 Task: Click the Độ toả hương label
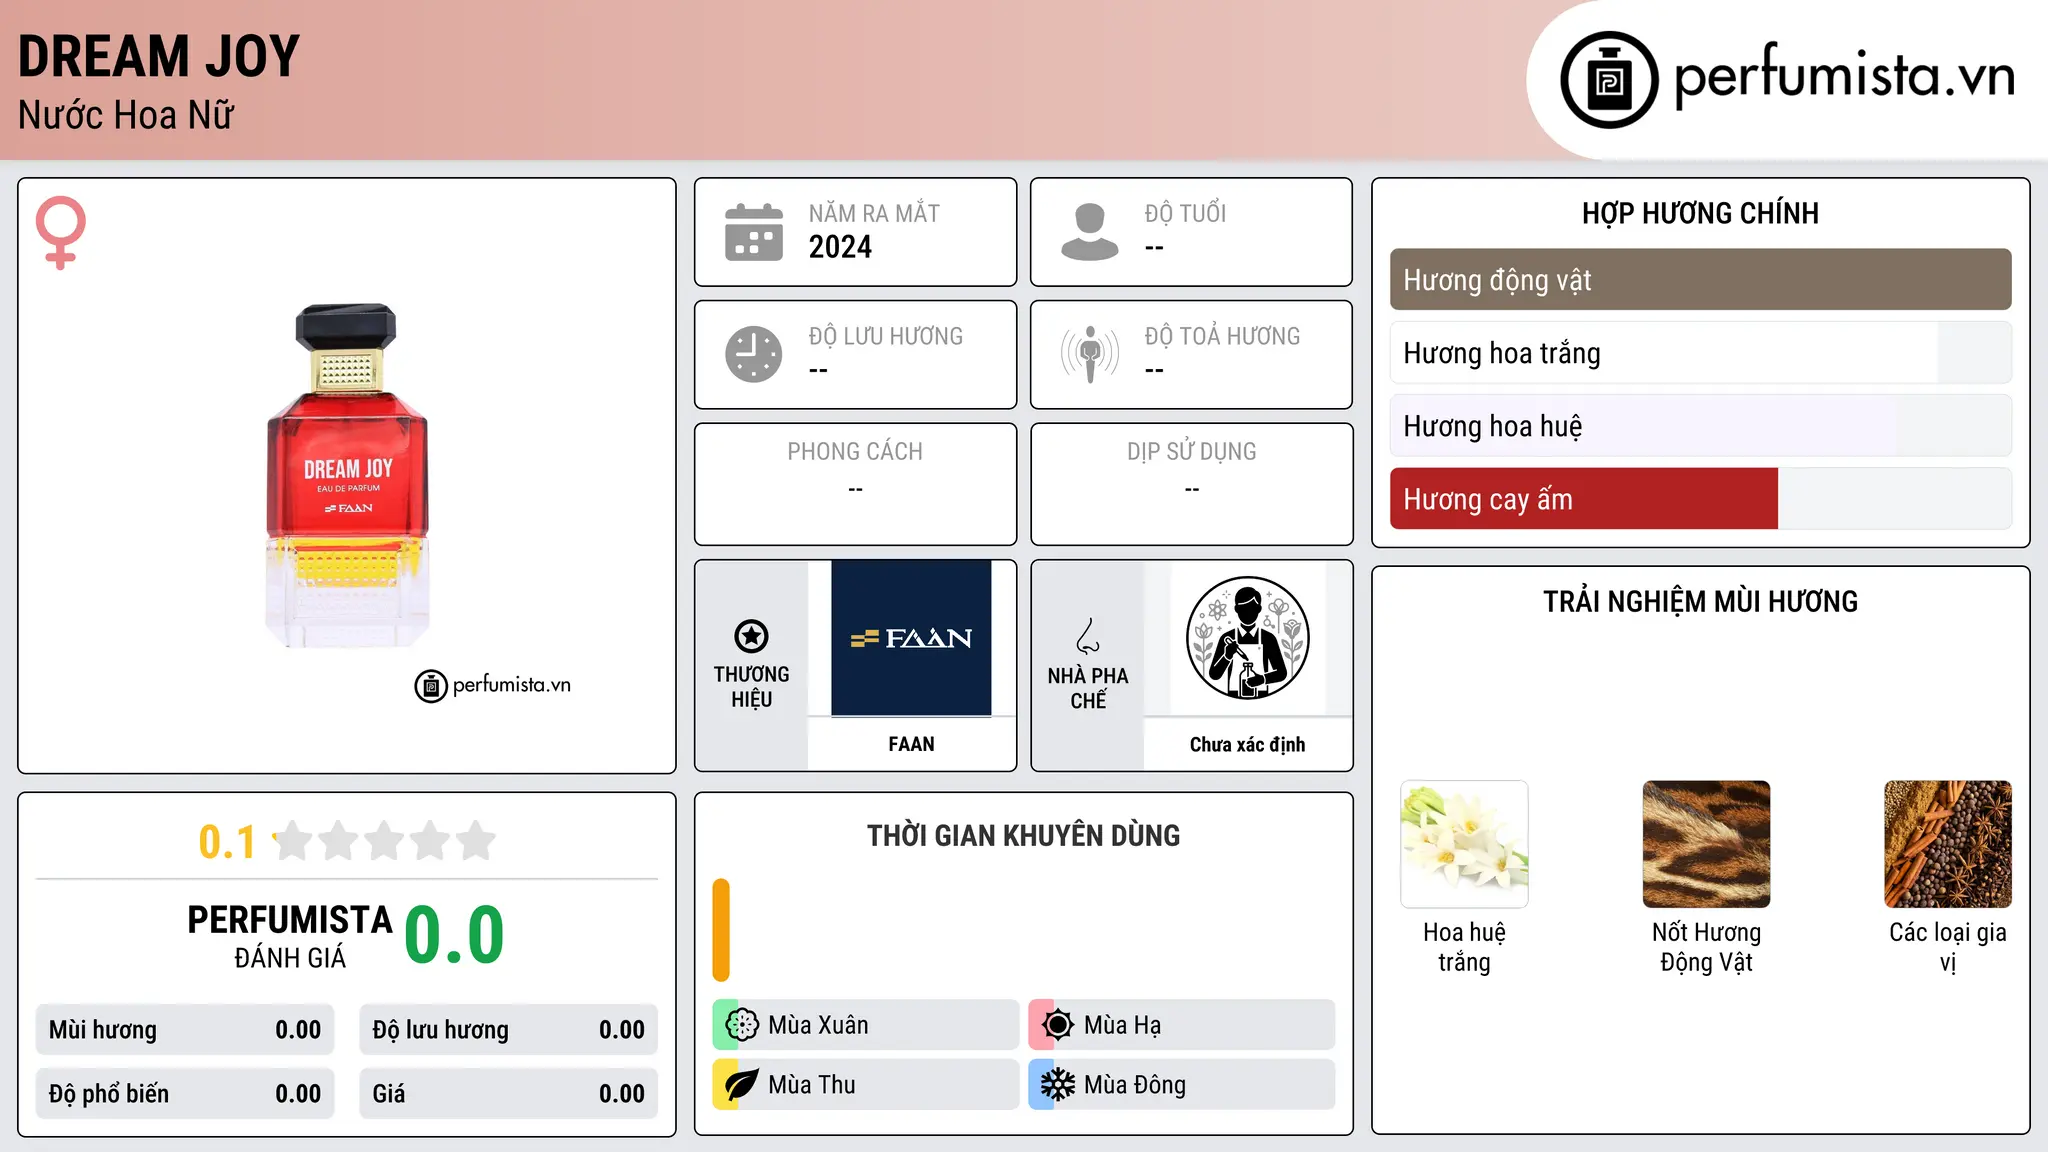1222,336
